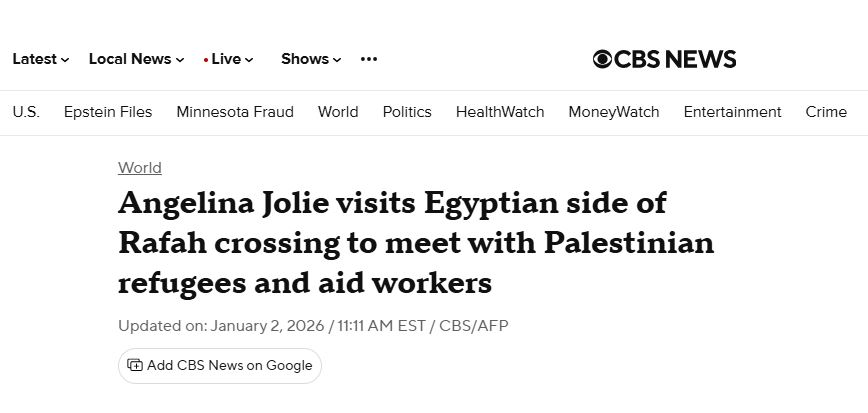
Task: Go to the U.S. section
Action: coord(26,112)
